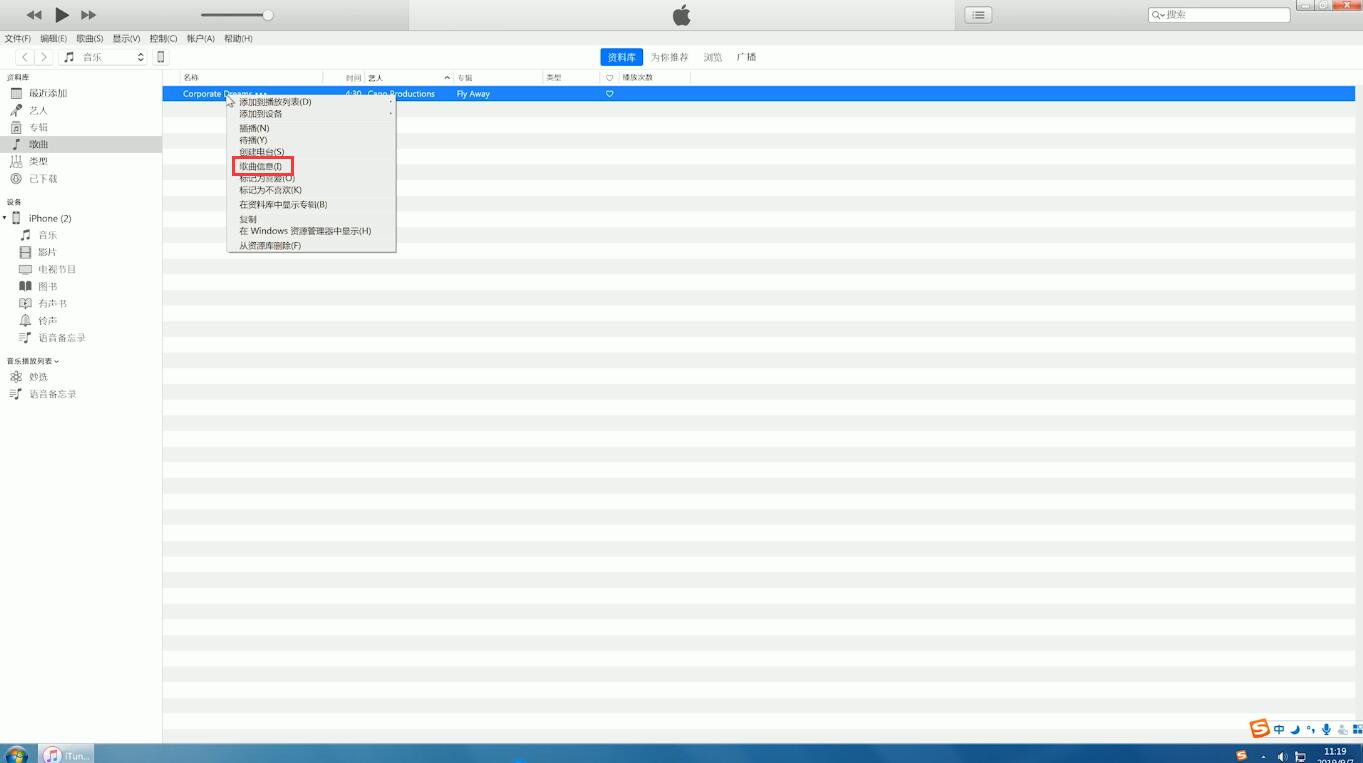
Task: Click the iTunes taskbar button
Action: tap(66, 755)
